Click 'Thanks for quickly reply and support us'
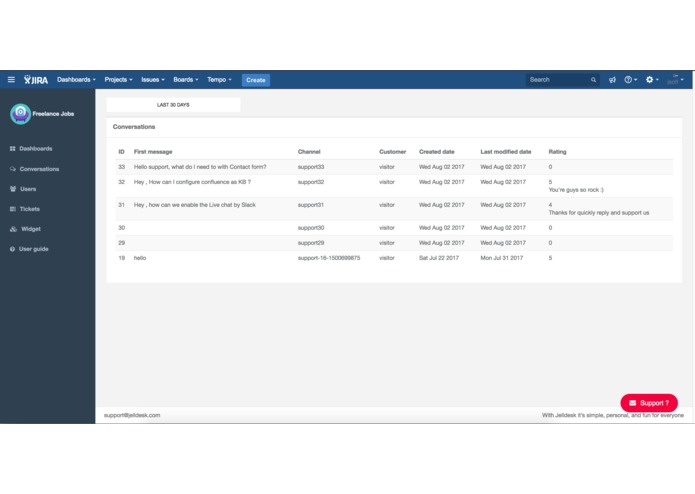 599,213
